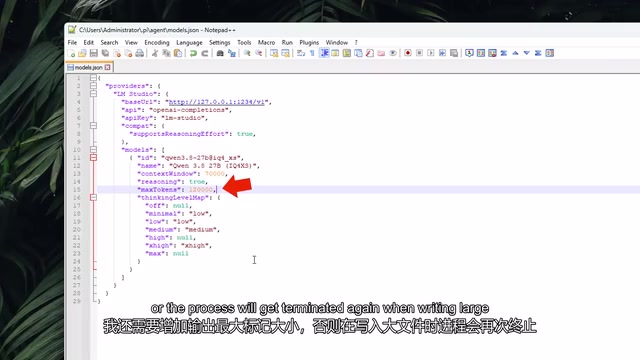Screen dimensions: 640x360
Task: Click "supportsReasoningEffort" key on line 8
Action: 179,134
